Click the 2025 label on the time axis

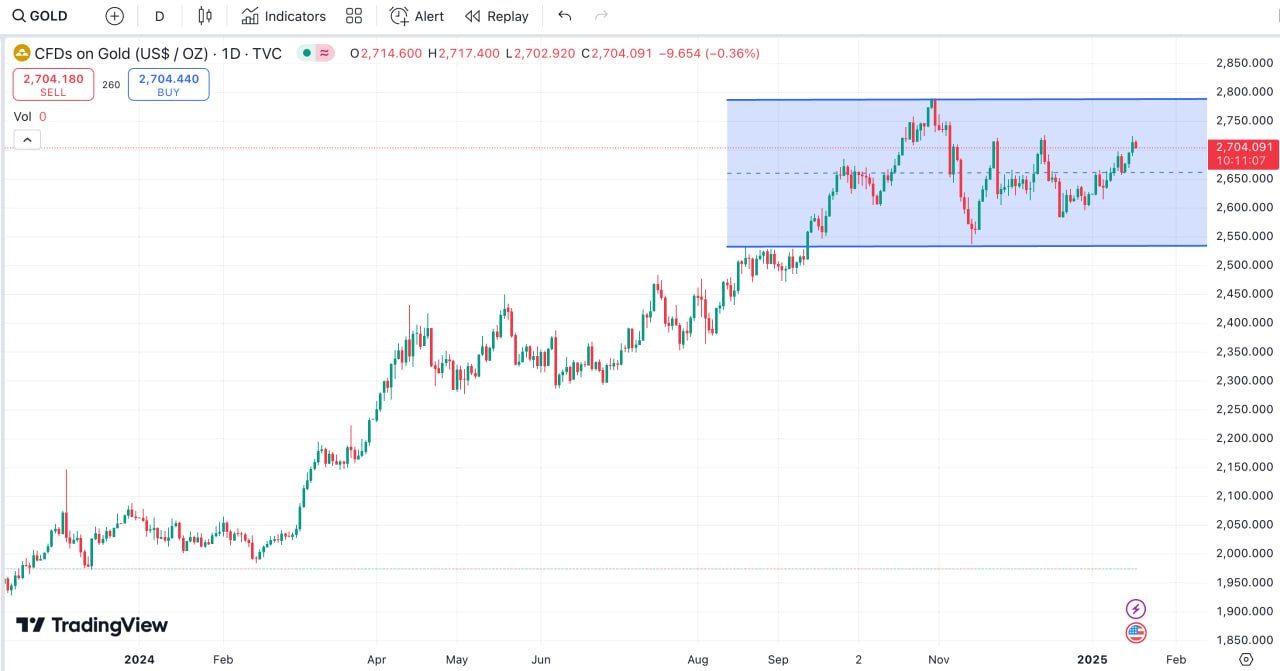[1092, 659]
